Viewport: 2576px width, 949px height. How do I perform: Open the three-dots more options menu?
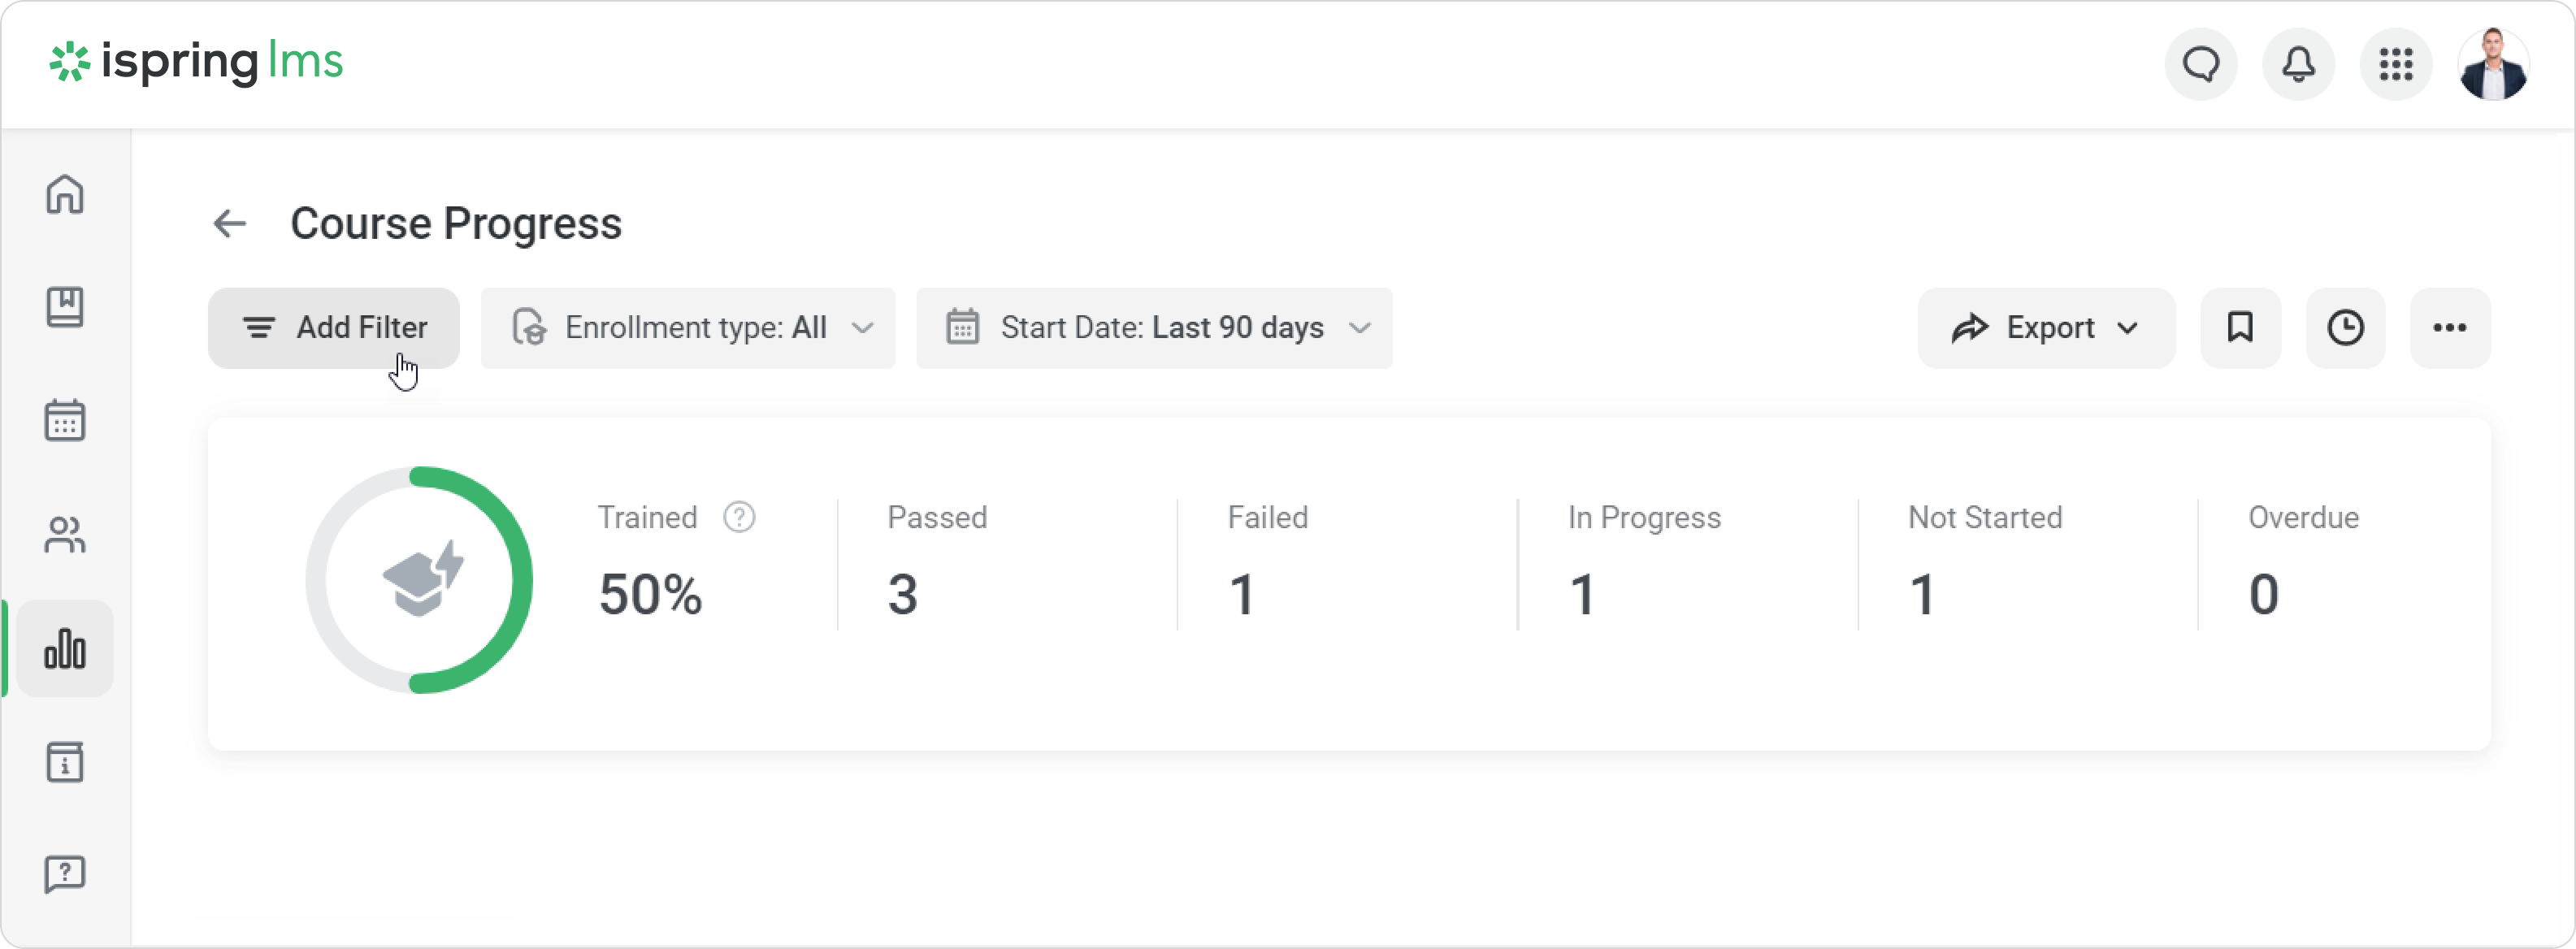point(2449,328)
